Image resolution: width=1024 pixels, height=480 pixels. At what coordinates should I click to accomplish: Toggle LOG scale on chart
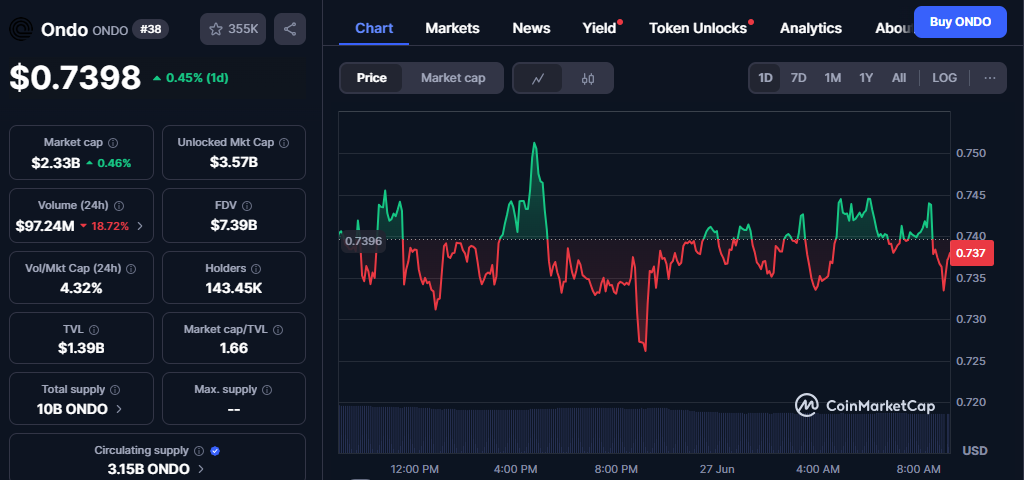(x=944, y=78)
